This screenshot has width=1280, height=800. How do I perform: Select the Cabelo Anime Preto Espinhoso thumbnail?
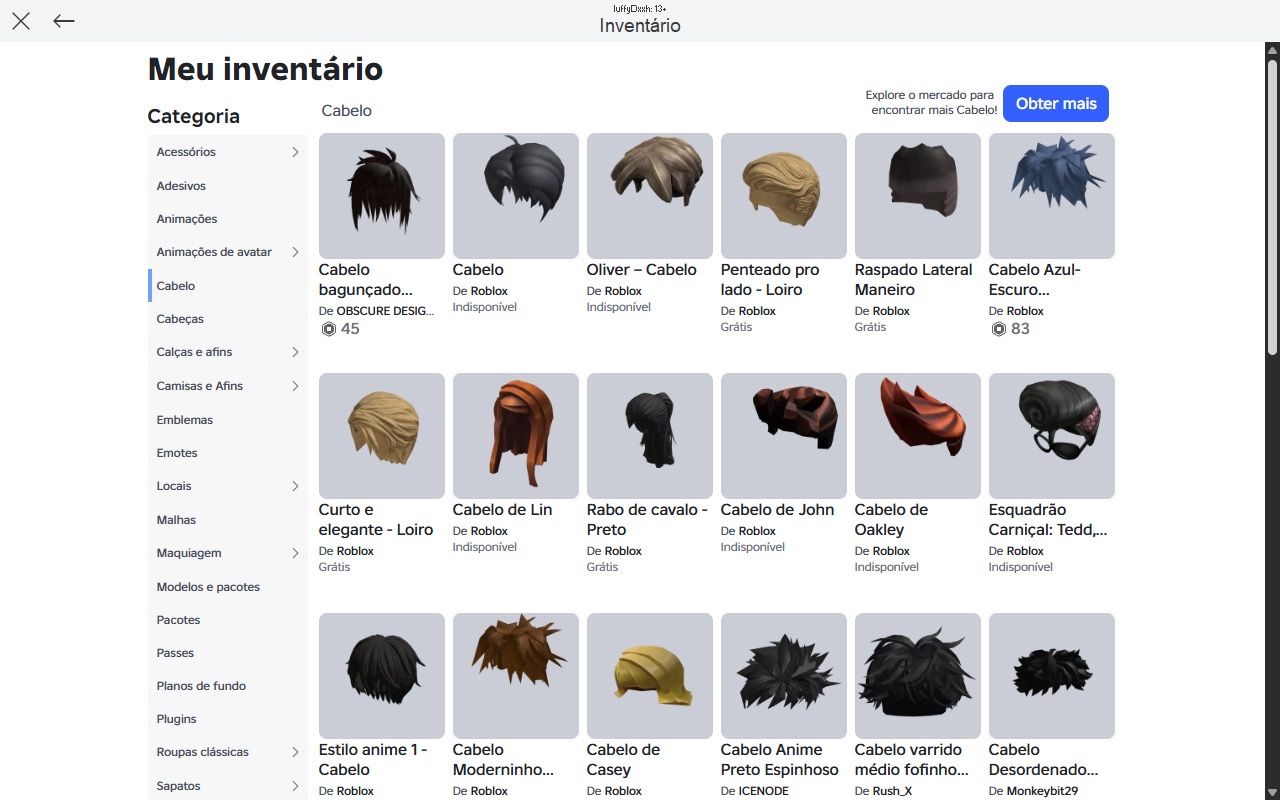[784, 676]
